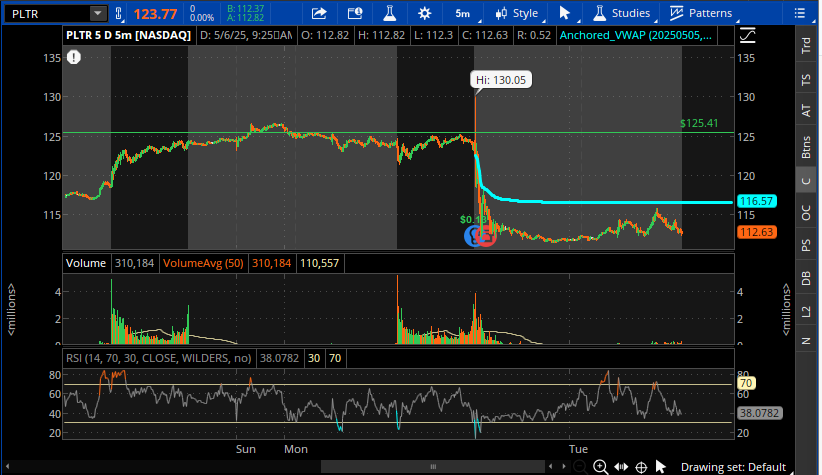
Task: Open the hamburger list menu icon
Action: click(x=799, y=13)
